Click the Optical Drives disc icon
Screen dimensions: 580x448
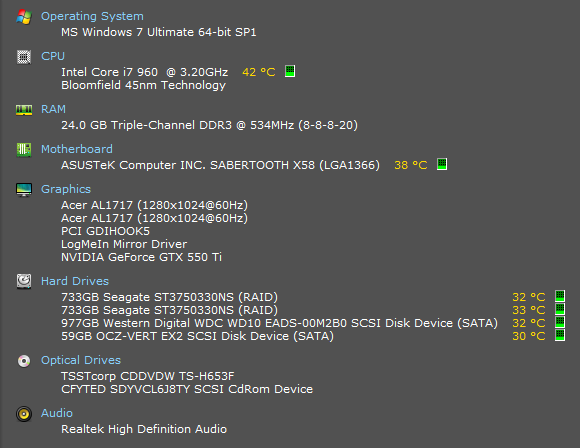pyautogui.click(x=24, y=361)
